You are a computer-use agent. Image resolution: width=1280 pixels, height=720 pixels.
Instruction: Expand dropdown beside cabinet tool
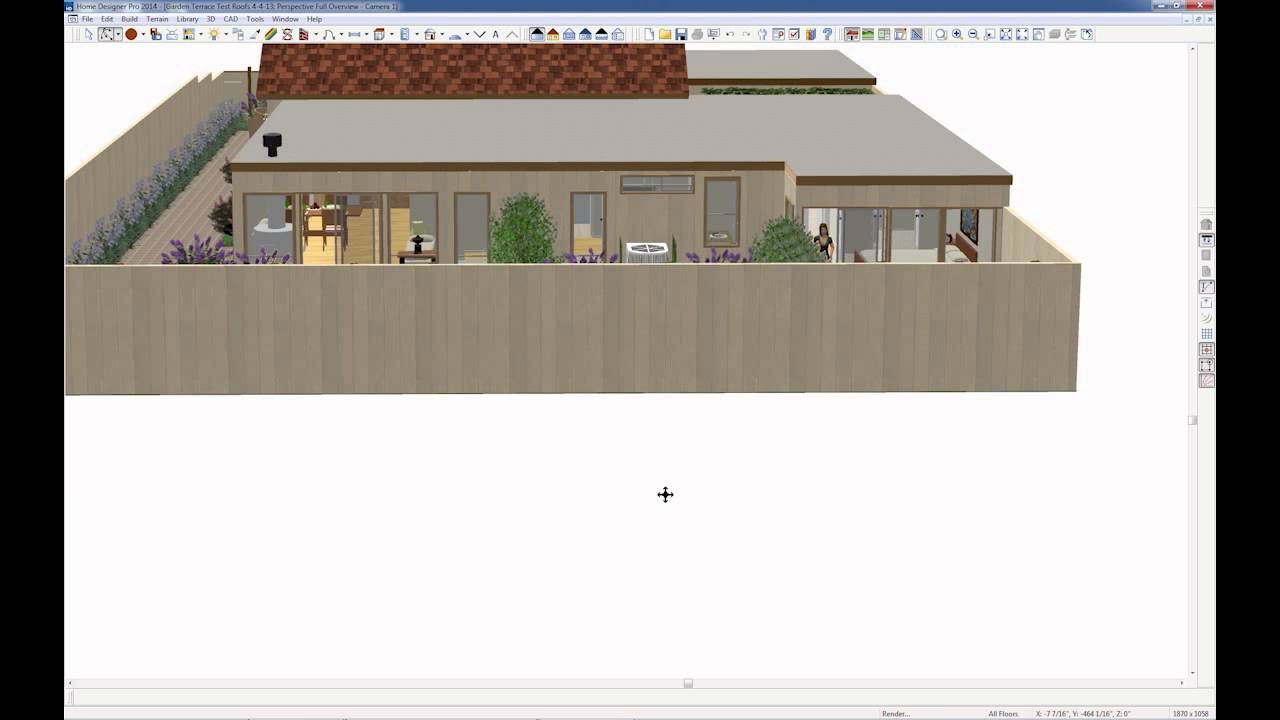[x=391, y=34]
